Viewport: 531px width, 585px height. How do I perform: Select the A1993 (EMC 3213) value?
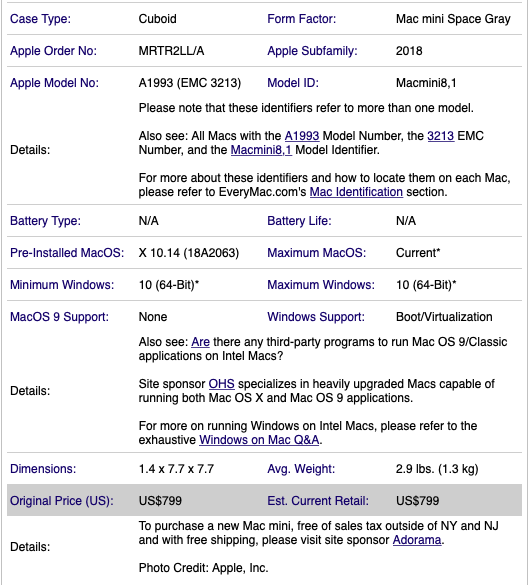[190, 83]
